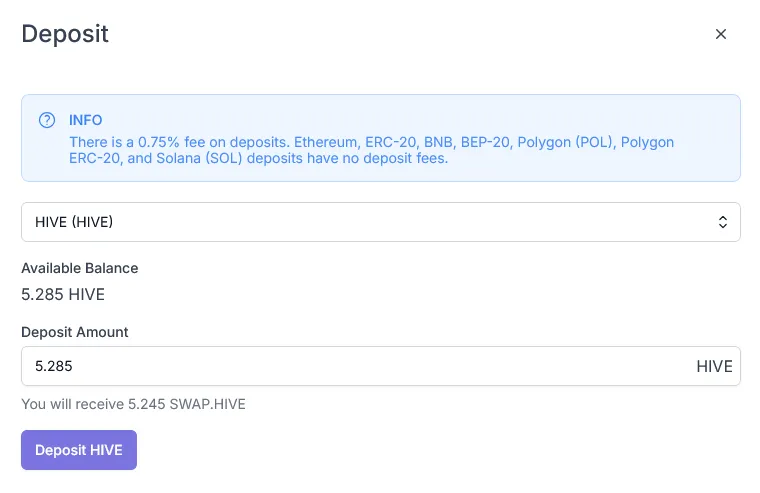Click the Deposit HIVE button

(x=79, y=450)
